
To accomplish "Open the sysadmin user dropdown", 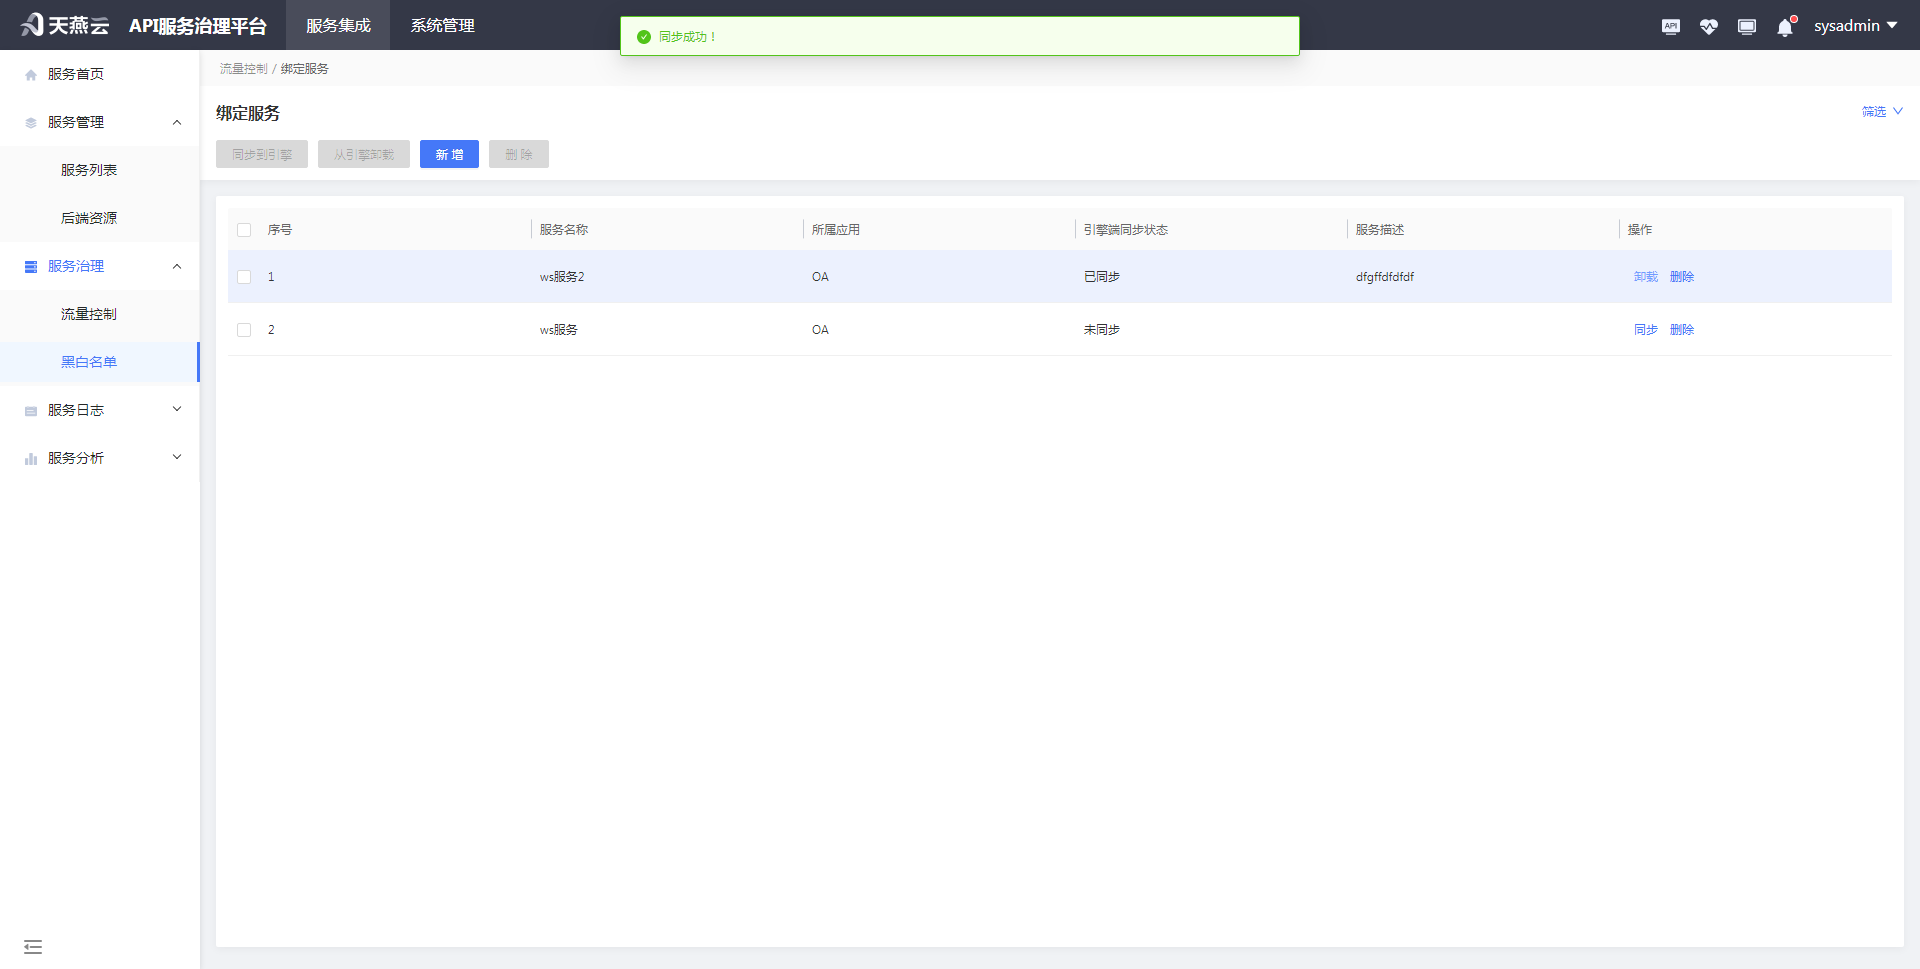I will coord(1855,25).
